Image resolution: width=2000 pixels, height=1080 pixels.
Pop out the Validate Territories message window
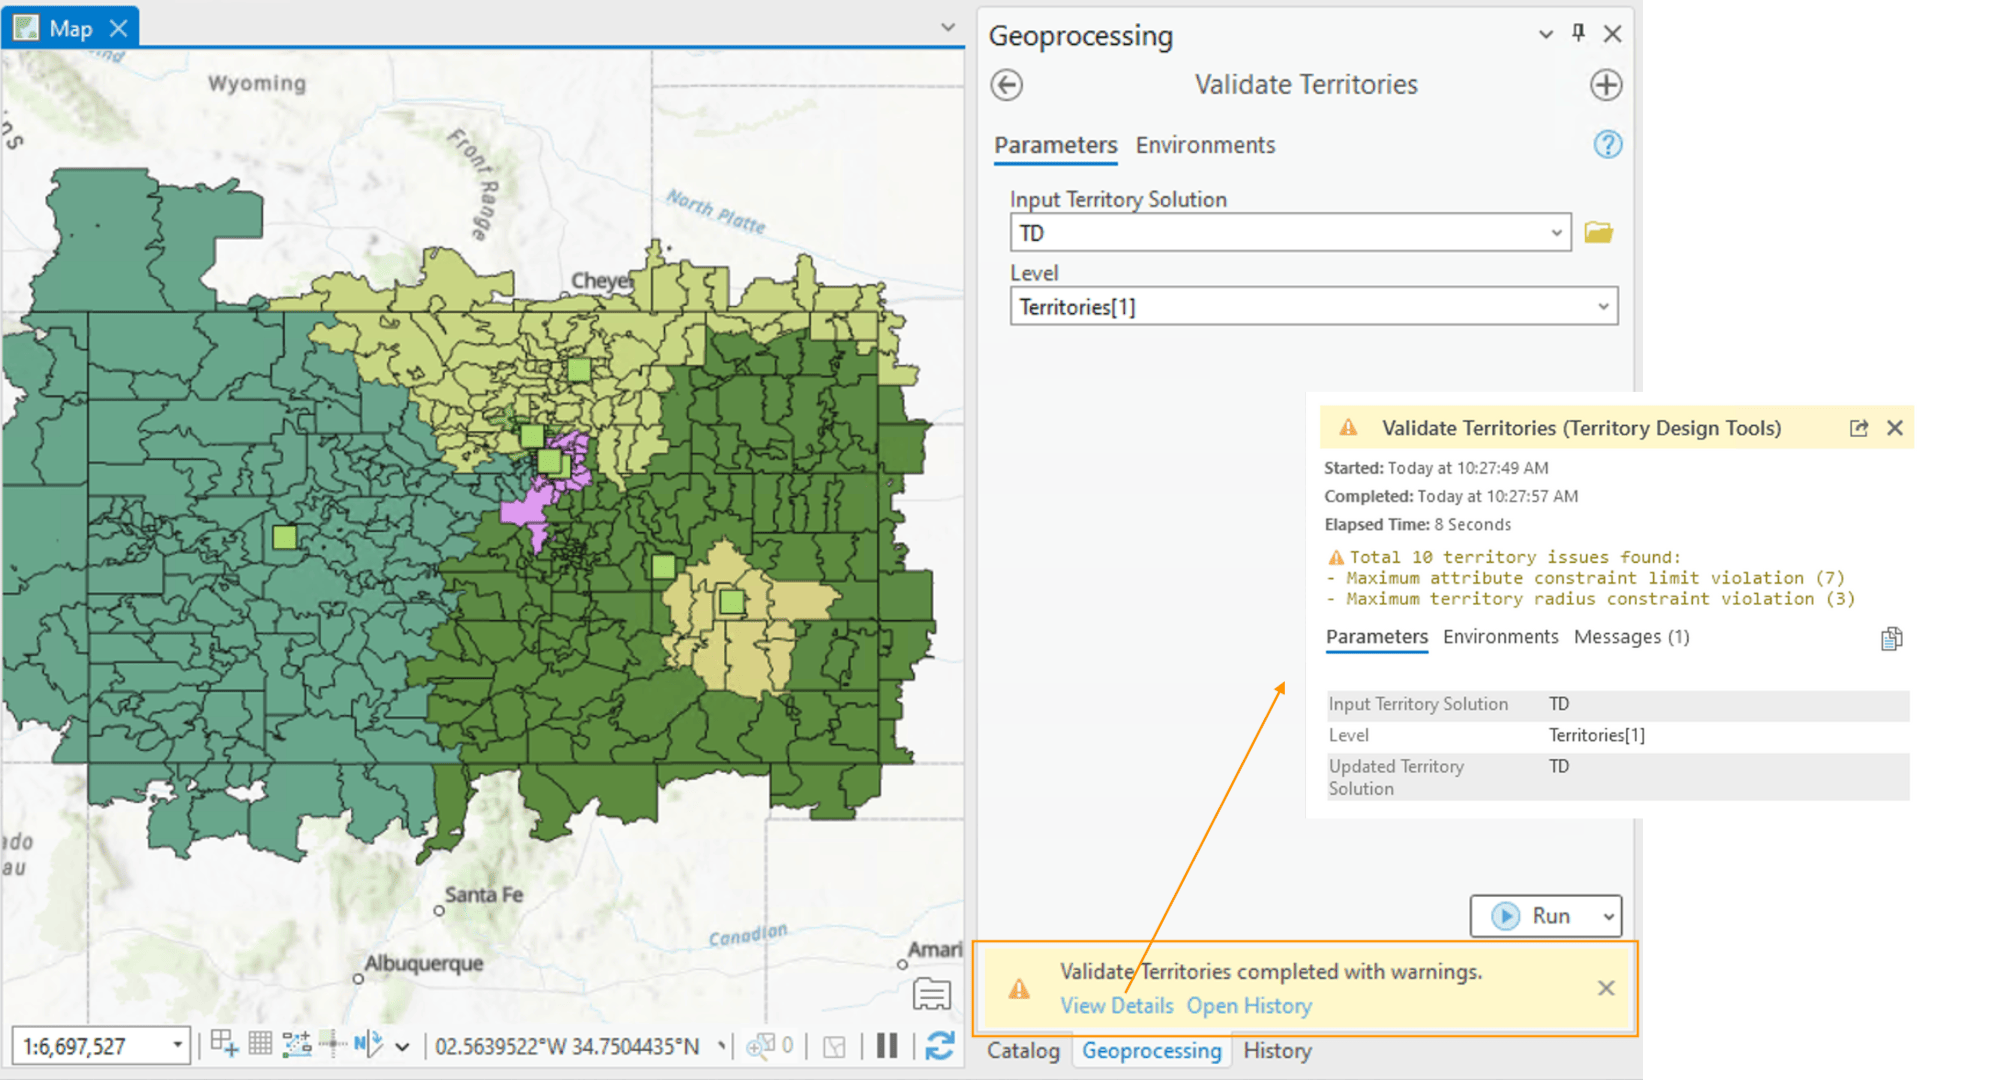pyautogui.click(x=1858, y=428)
